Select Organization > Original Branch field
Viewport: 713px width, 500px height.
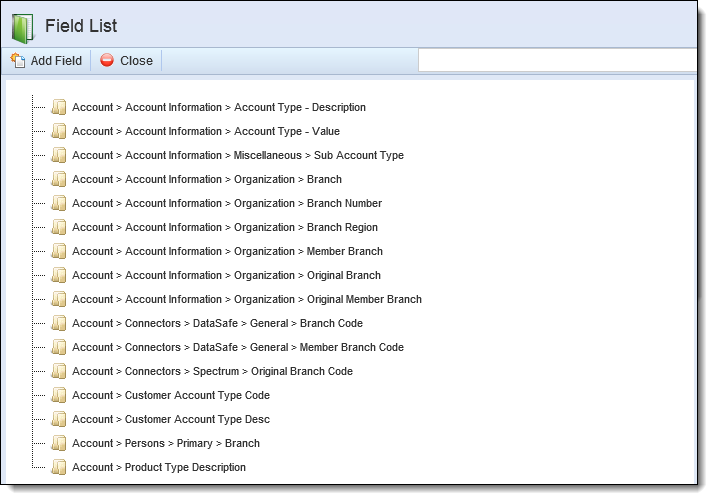point(226,275)
